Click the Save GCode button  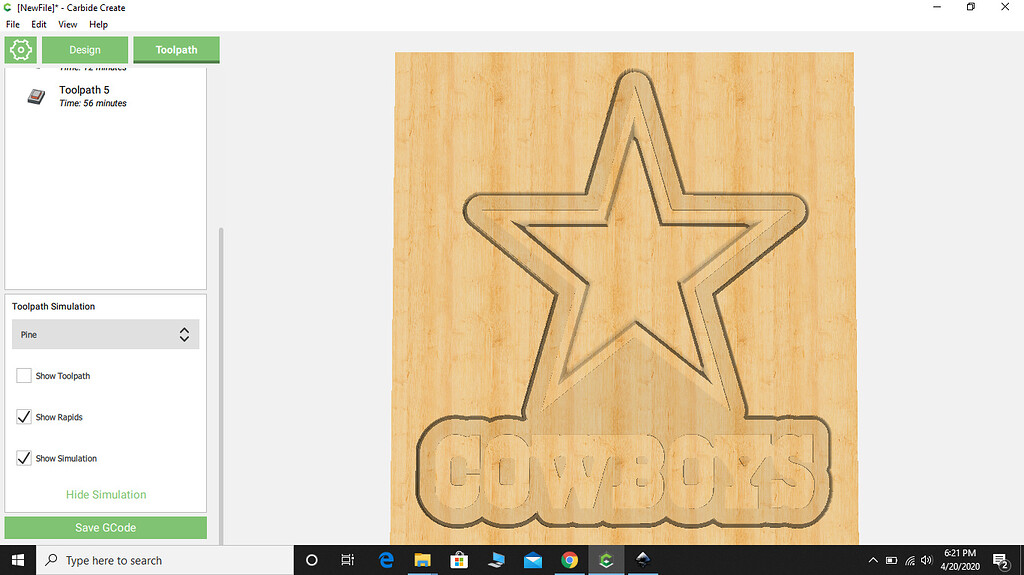coord(106,528)
